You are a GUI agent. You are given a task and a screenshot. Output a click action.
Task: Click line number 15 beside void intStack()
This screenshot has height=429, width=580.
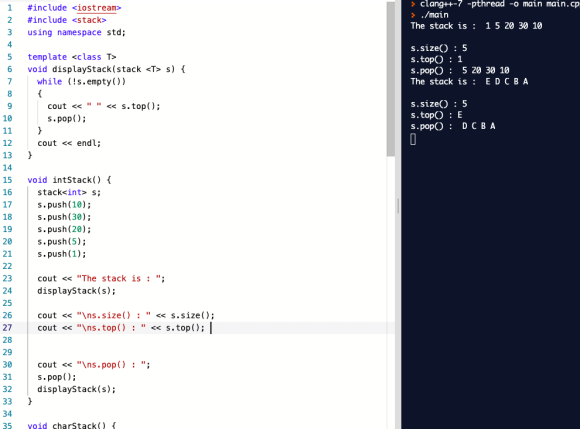(7, 180)
